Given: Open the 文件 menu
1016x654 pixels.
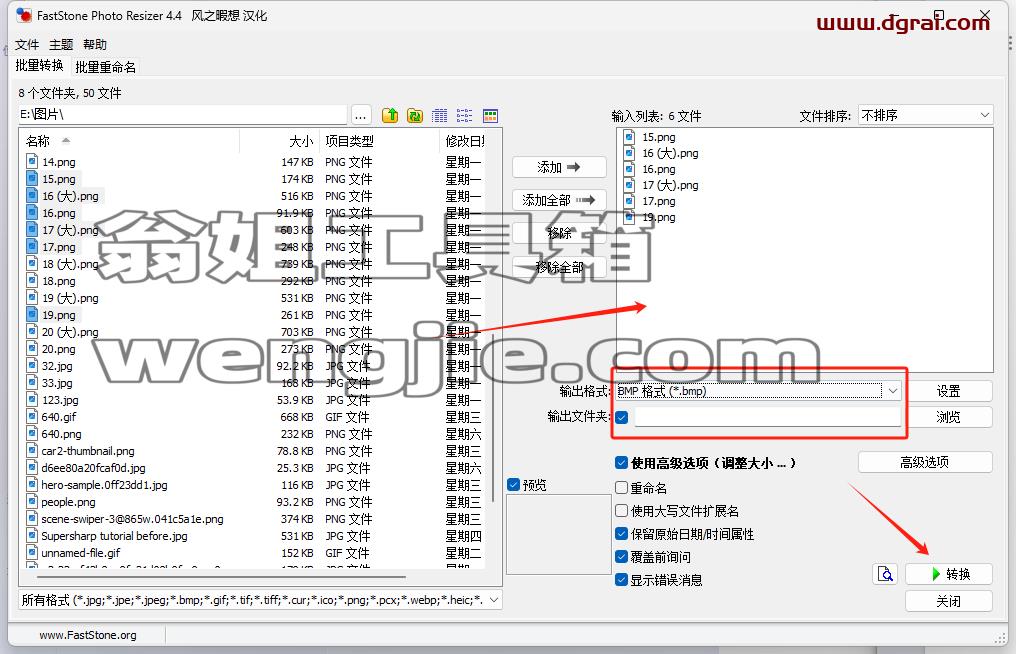Looking at the screenshot, I should coord(27,44).
